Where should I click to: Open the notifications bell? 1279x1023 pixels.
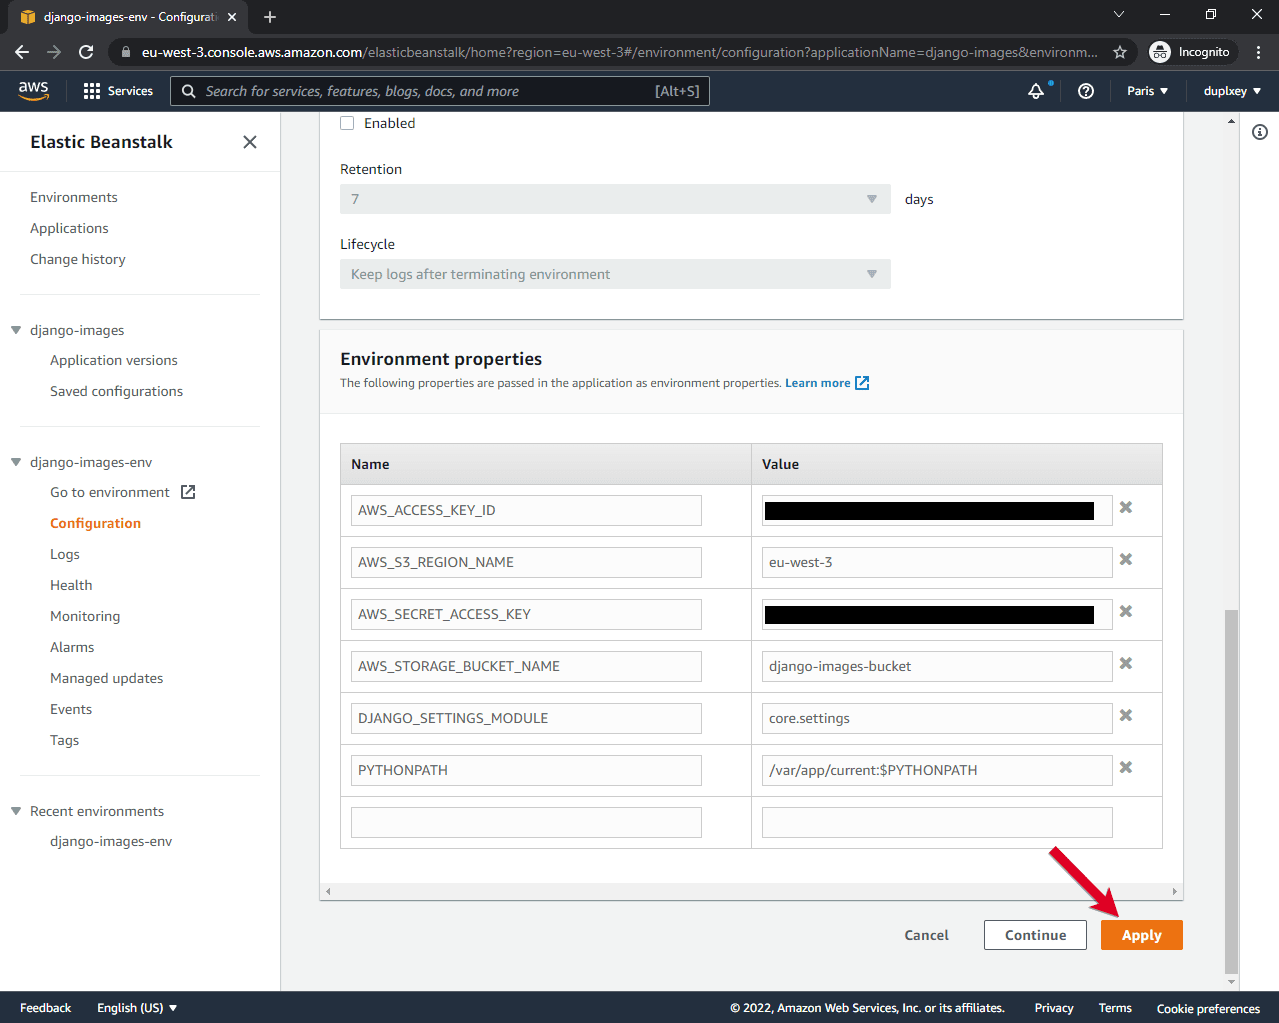pos(1036,90)
